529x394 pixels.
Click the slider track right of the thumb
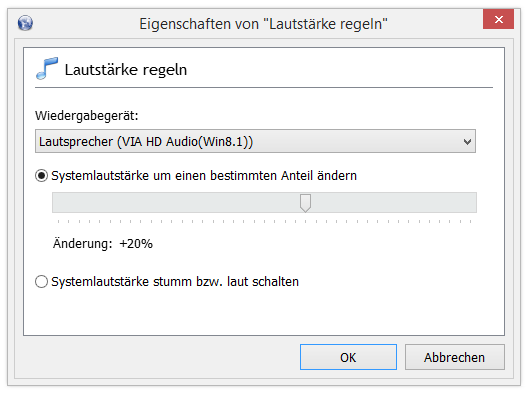click(394, 203)
